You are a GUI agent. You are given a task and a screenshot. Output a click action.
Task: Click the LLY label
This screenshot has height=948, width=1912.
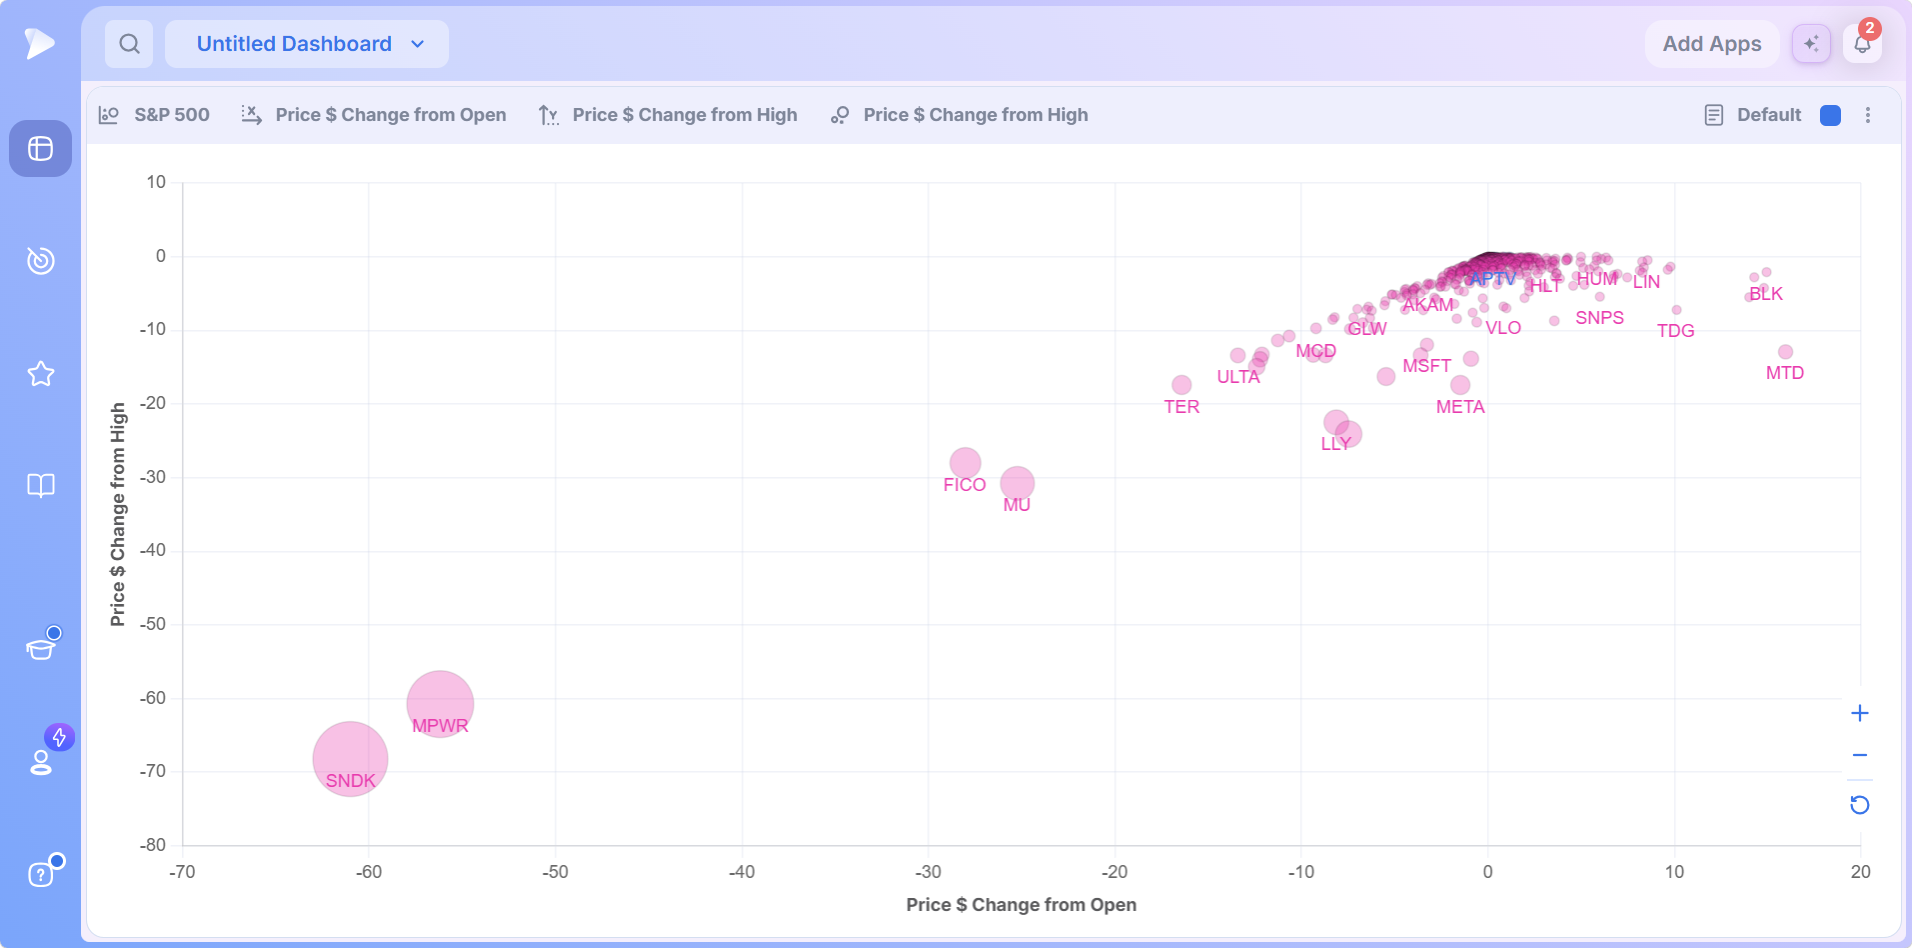(1336, 444)
